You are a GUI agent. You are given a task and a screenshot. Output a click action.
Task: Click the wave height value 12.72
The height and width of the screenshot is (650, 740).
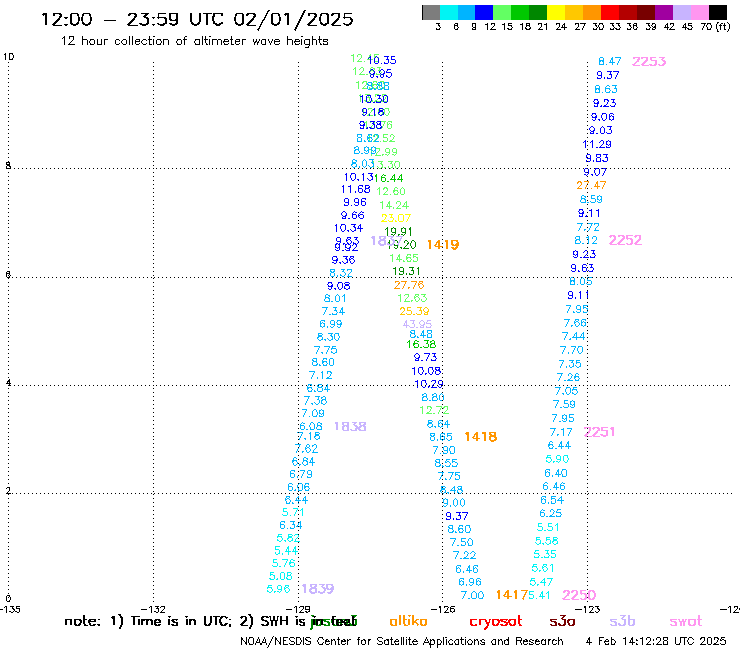point(434,410)
